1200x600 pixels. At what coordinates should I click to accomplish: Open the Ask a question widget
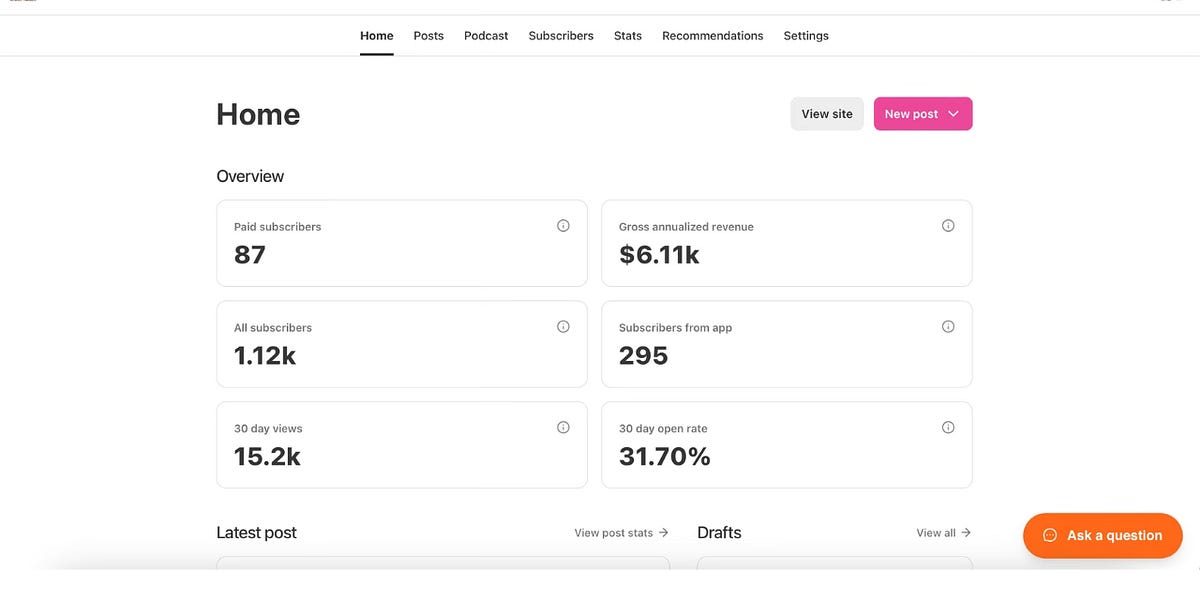tap(1103, 535)
